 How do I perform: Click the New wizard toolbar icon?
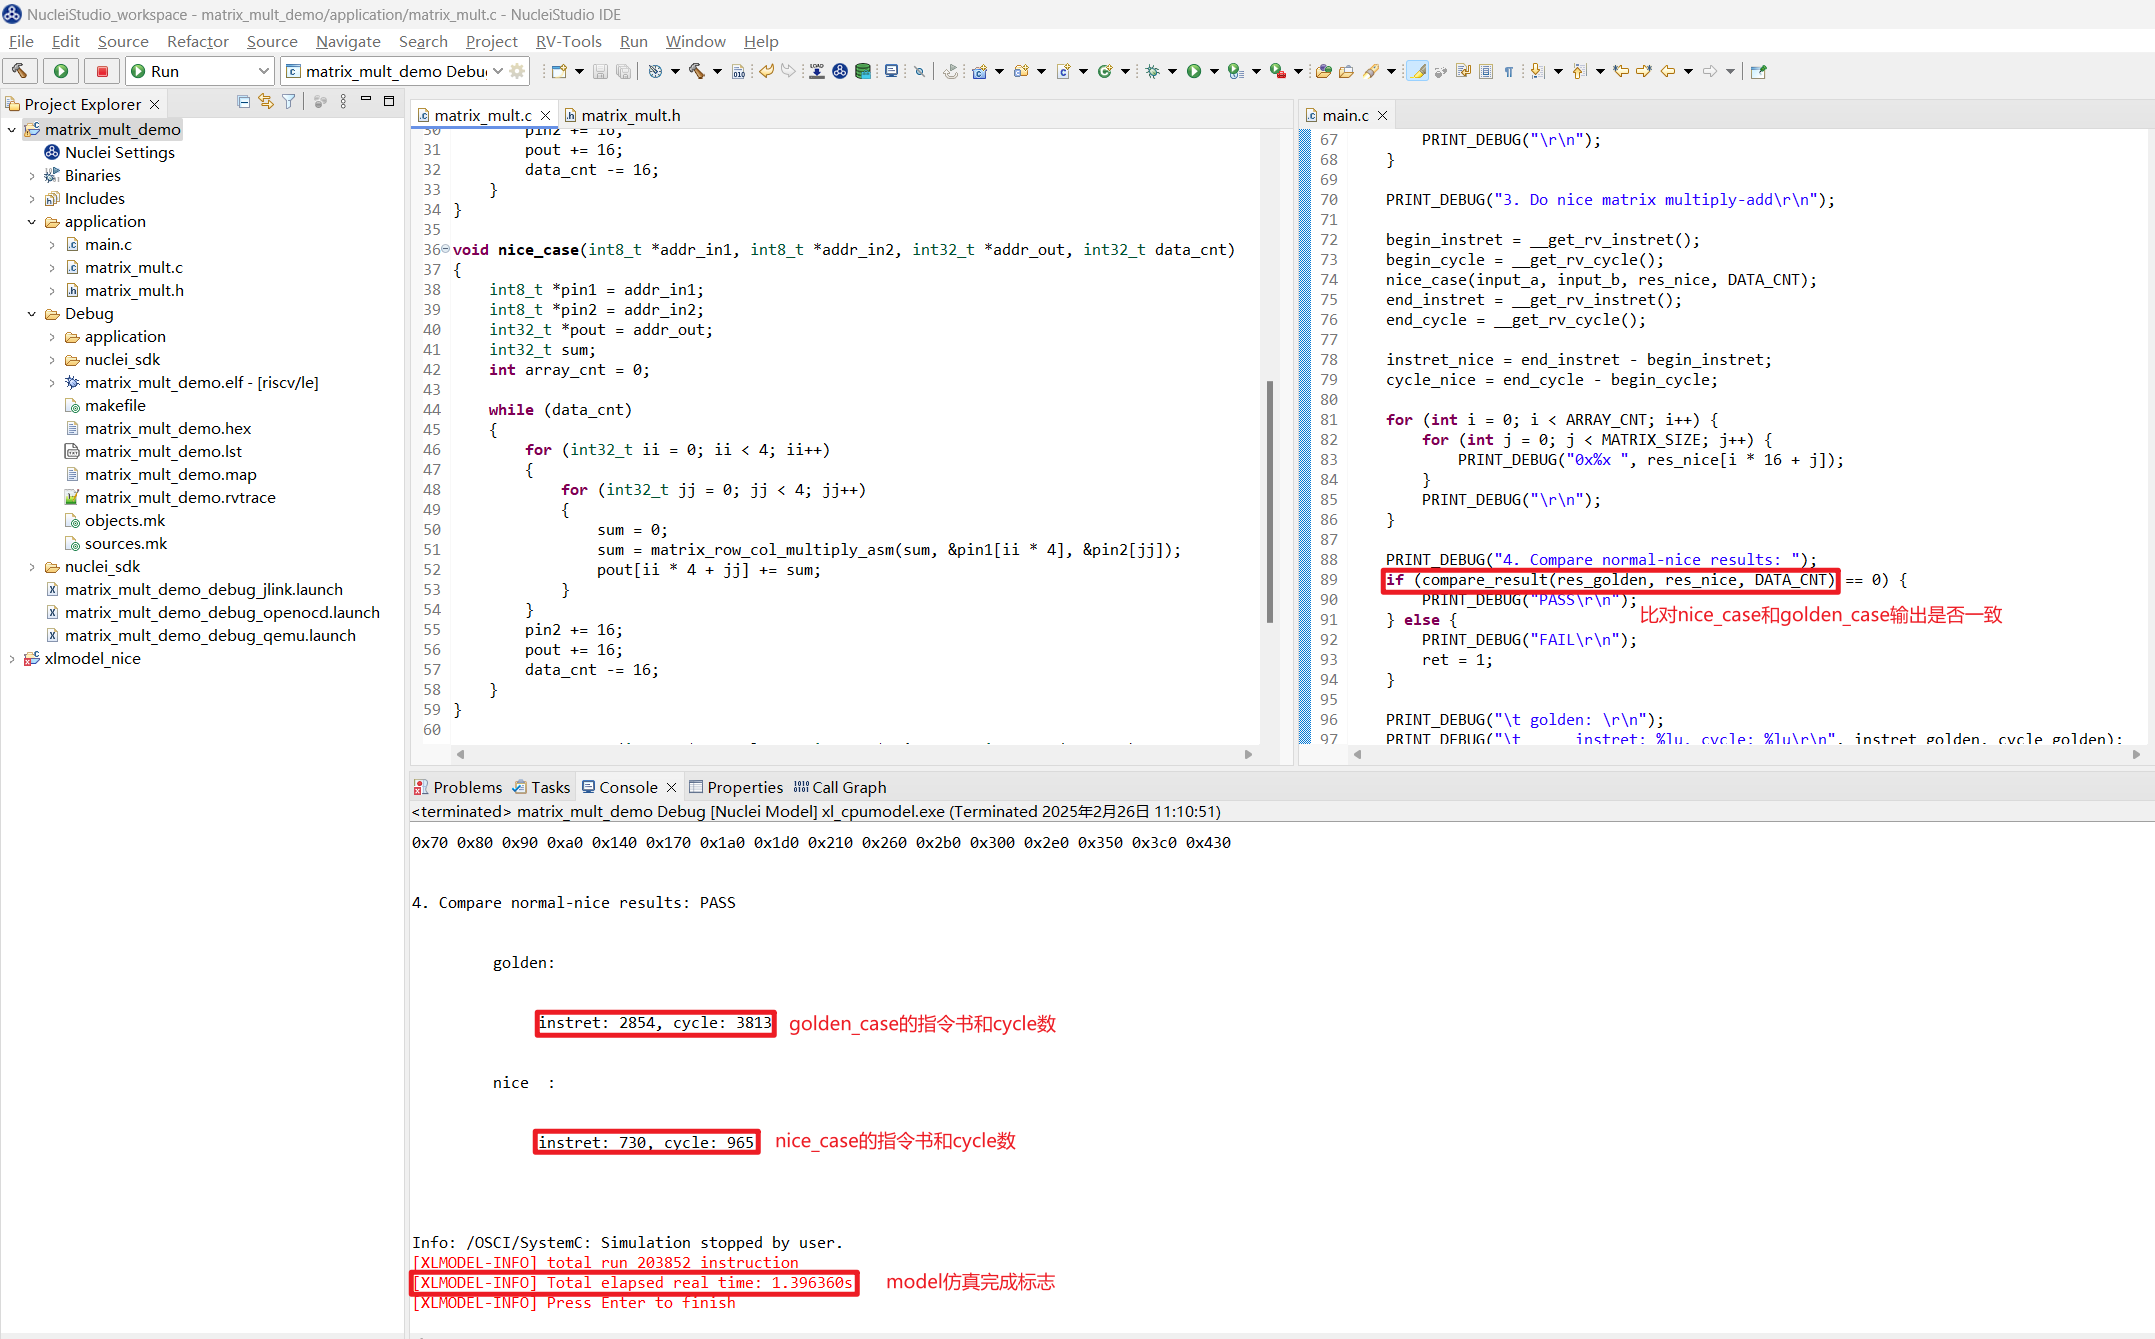pyautogui.click(x=559, y=71)
